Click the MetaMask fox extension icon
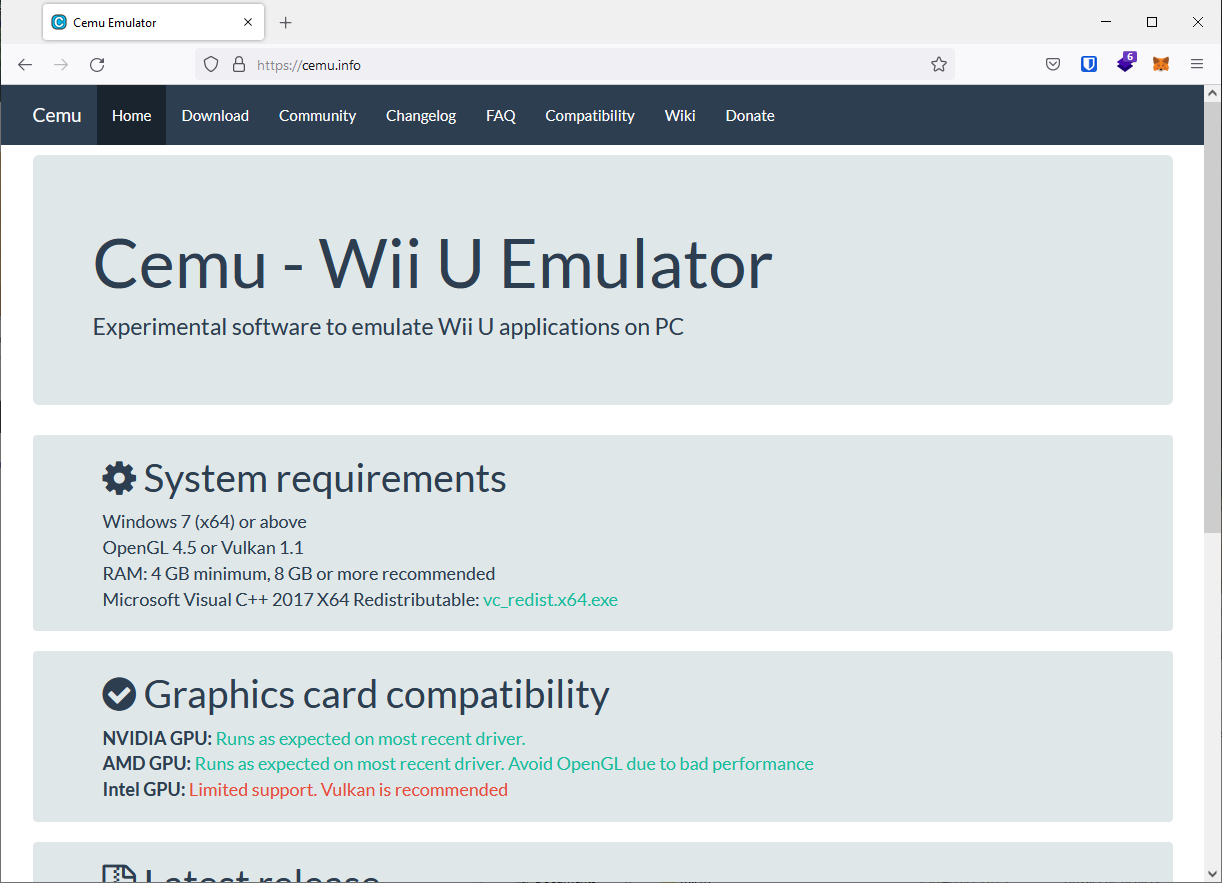 click(x=1160, y=64)
